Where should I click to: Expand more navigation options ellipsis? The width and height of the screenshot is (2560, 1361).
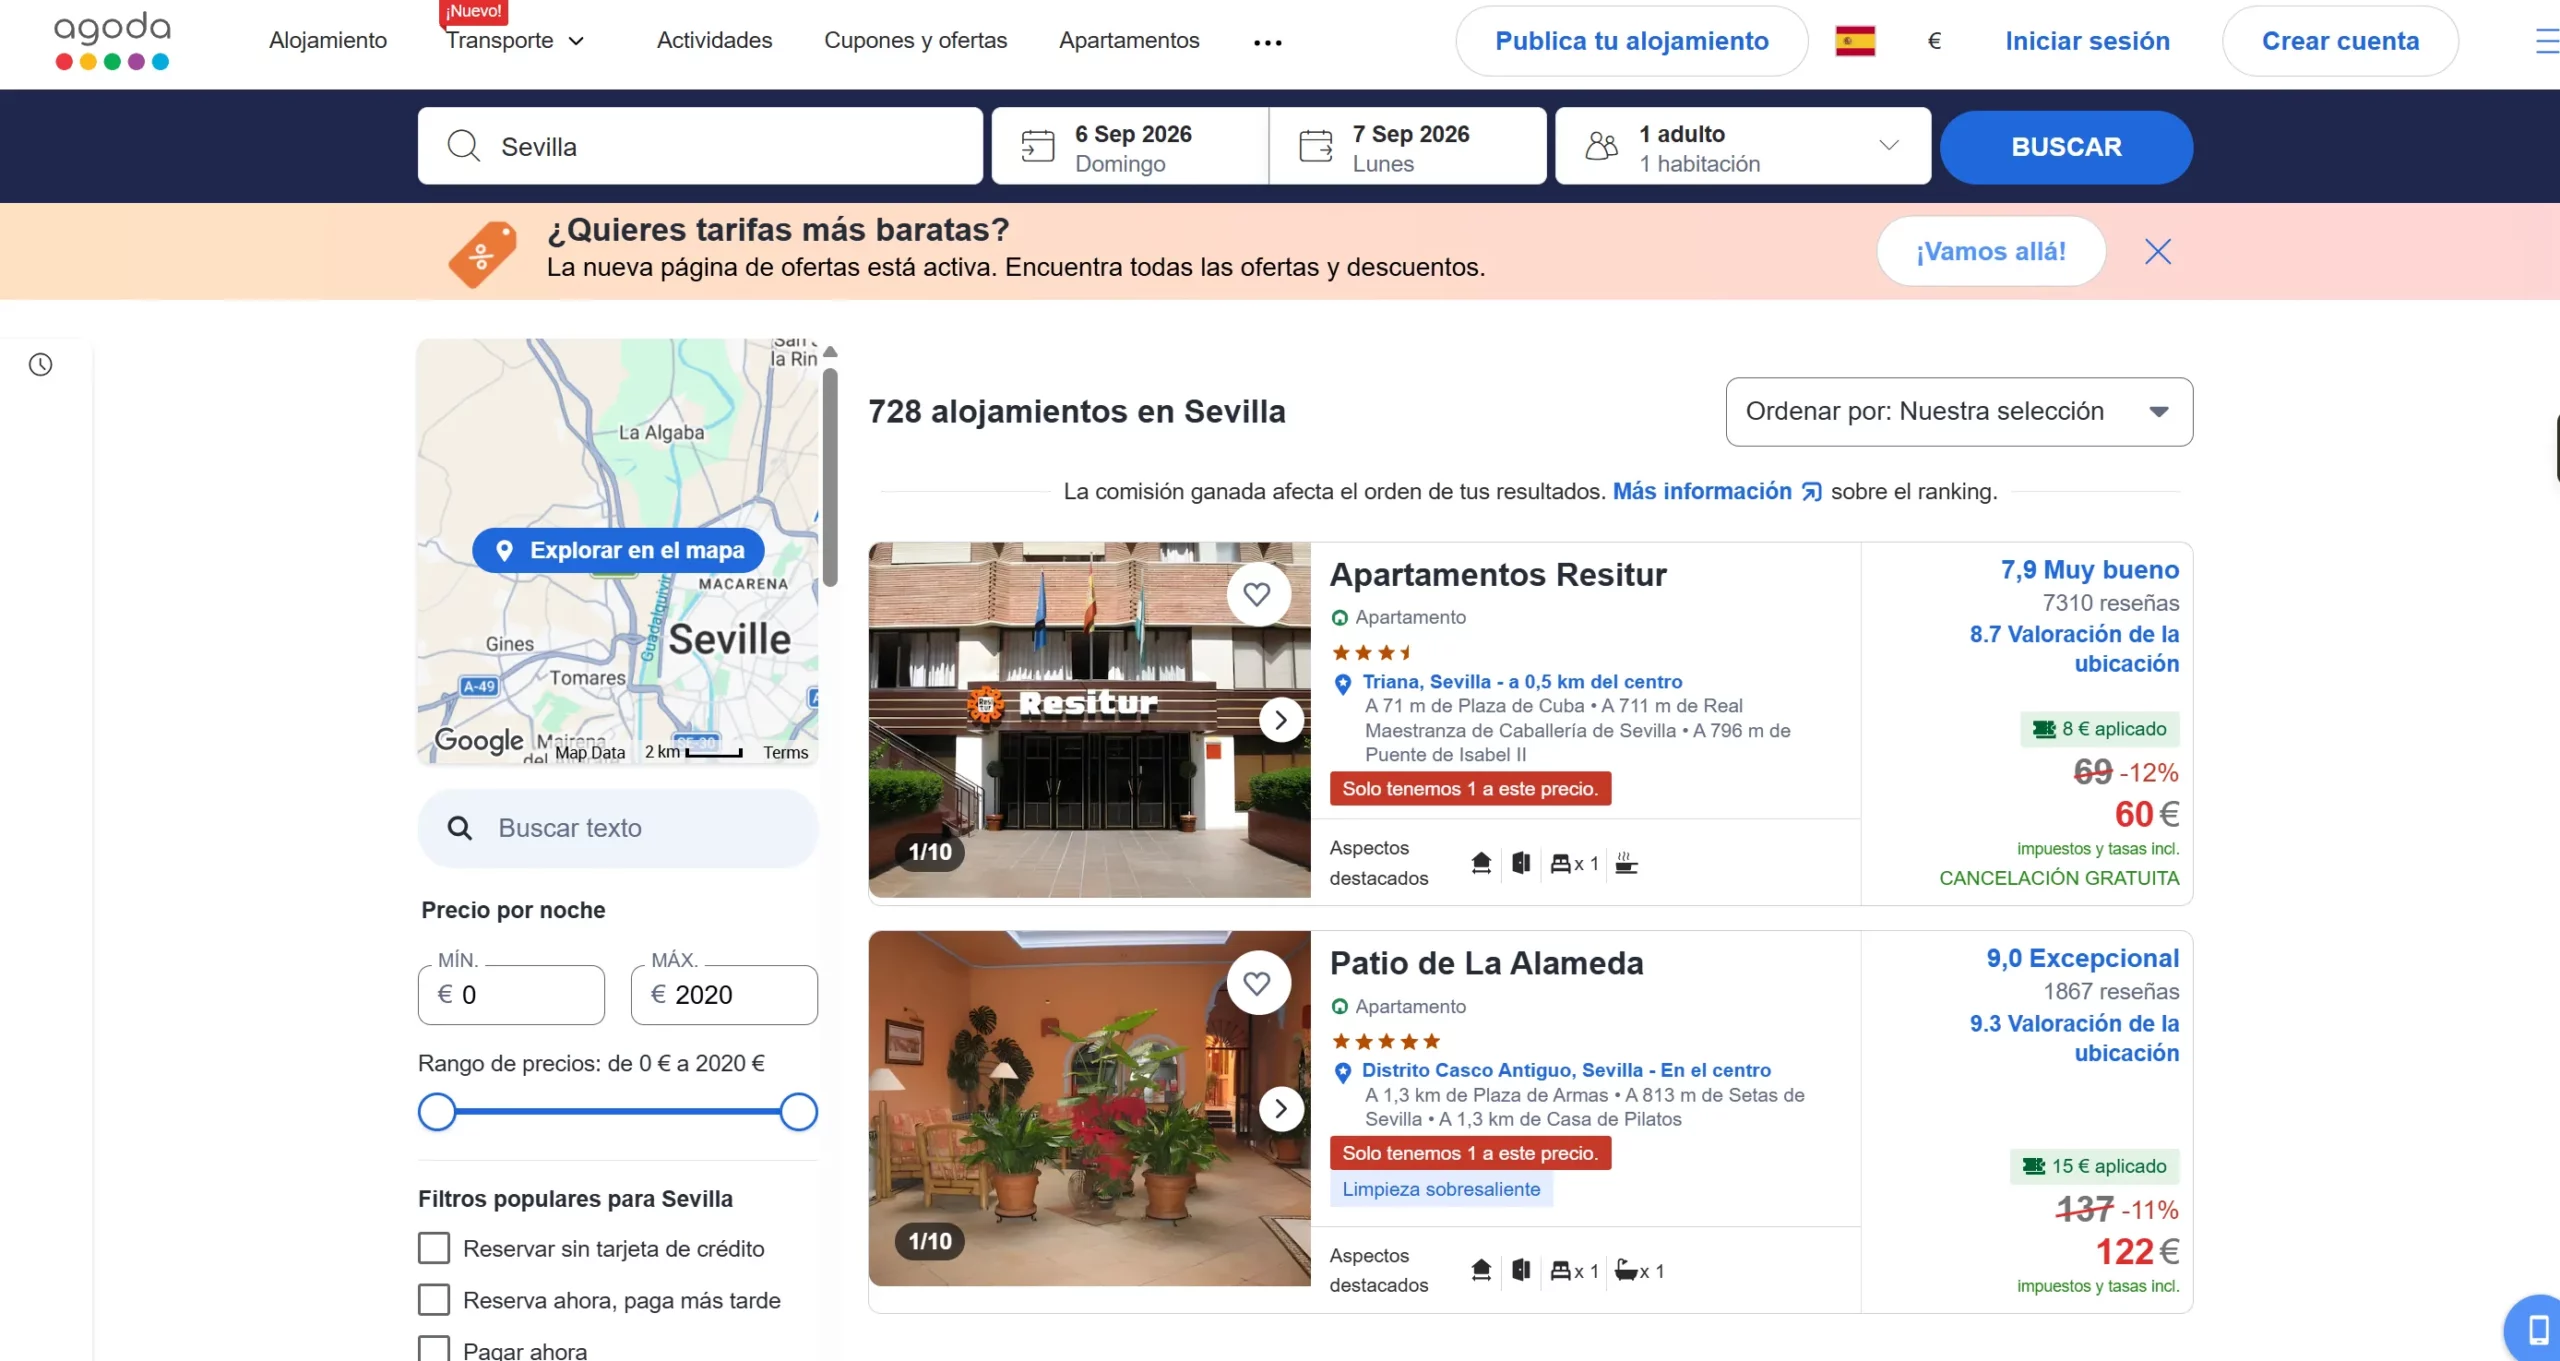pos(1268,42)
